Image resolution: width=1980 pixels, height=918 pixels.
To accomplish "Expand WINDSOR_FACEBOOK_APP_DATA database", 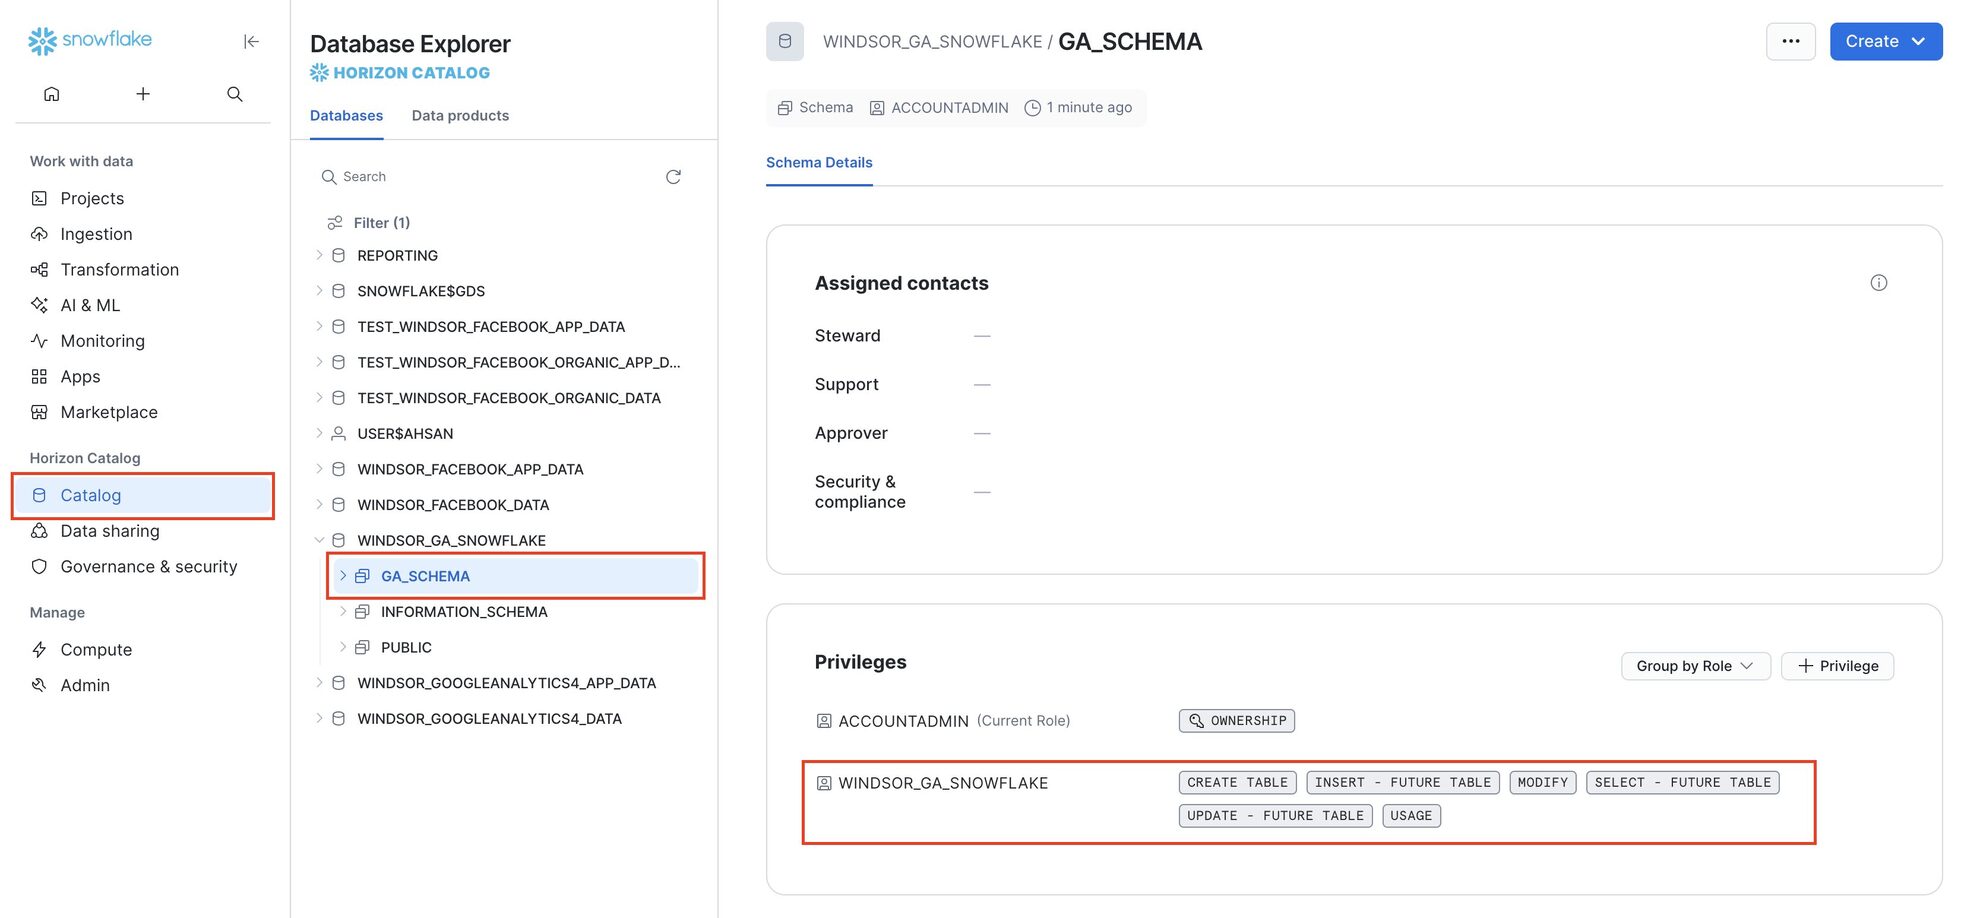I will click(319, 469).
